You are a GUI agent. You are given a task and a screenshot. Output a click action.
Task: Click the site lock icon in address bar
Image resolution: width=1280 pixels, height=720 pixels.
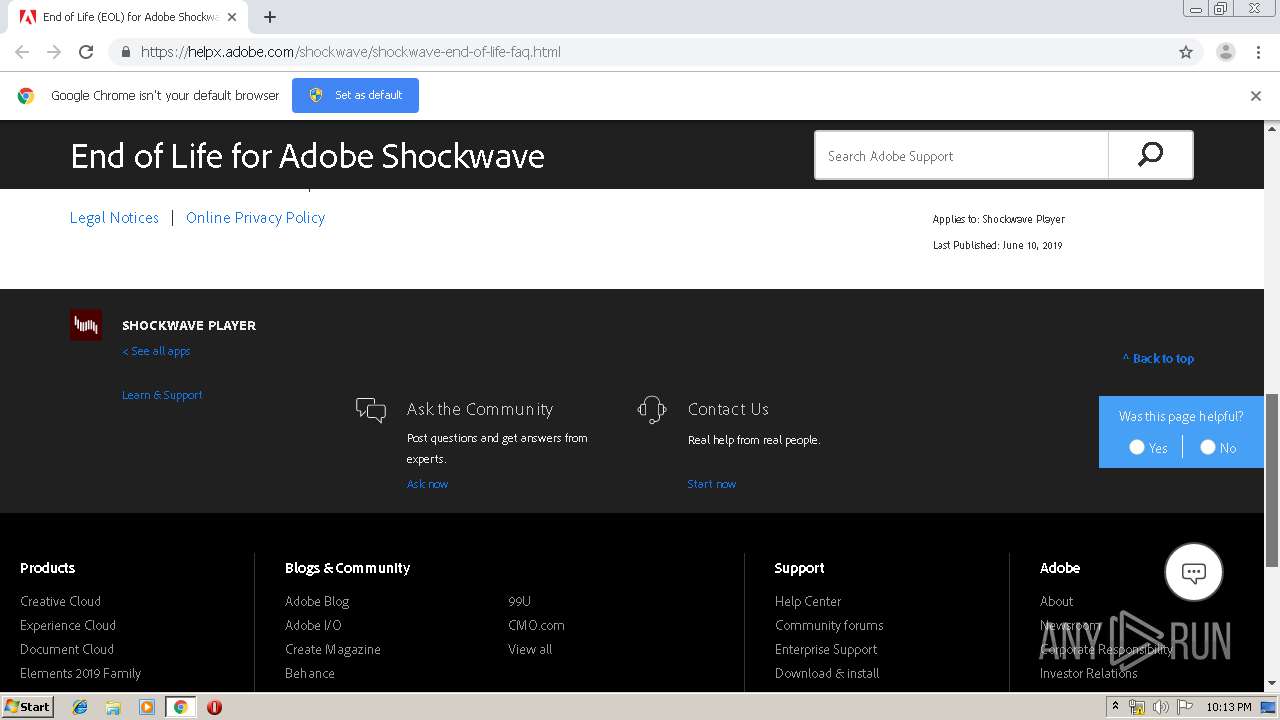pos(126,52)
